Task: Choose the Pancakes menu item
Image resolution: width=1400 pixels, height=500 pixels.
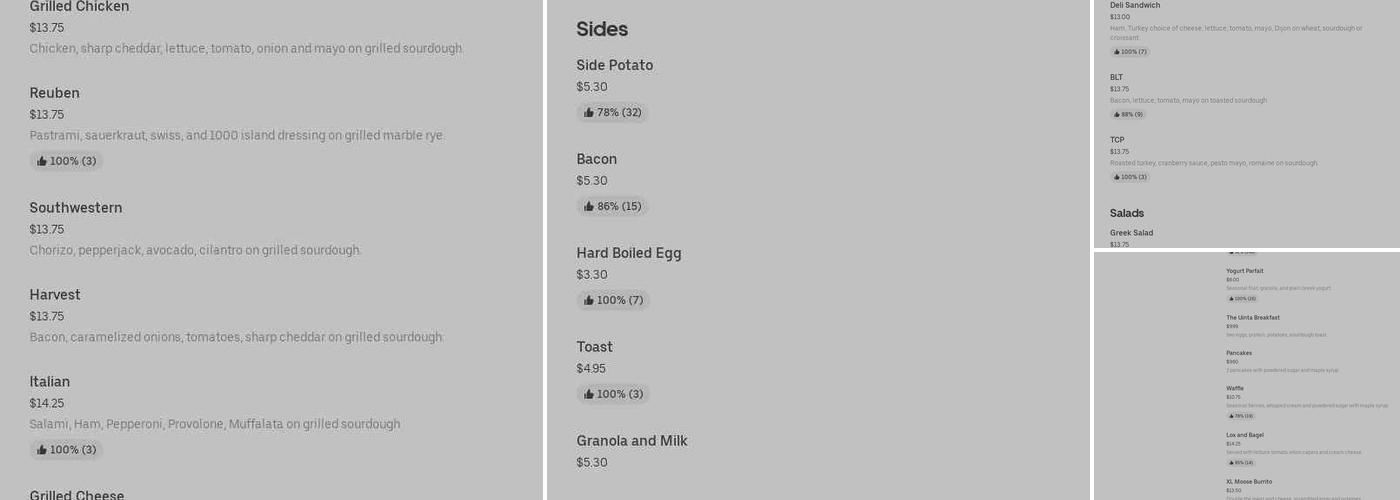Action: [x=1239, y=353]
